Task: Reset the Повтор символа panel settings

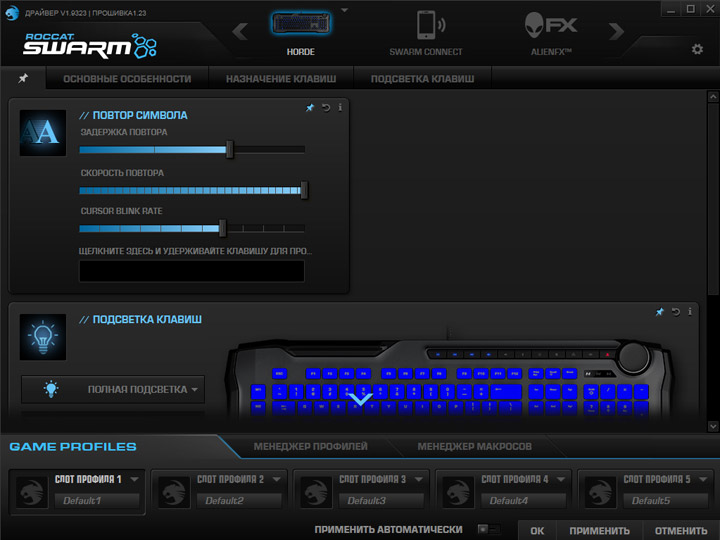Action: 326,107
